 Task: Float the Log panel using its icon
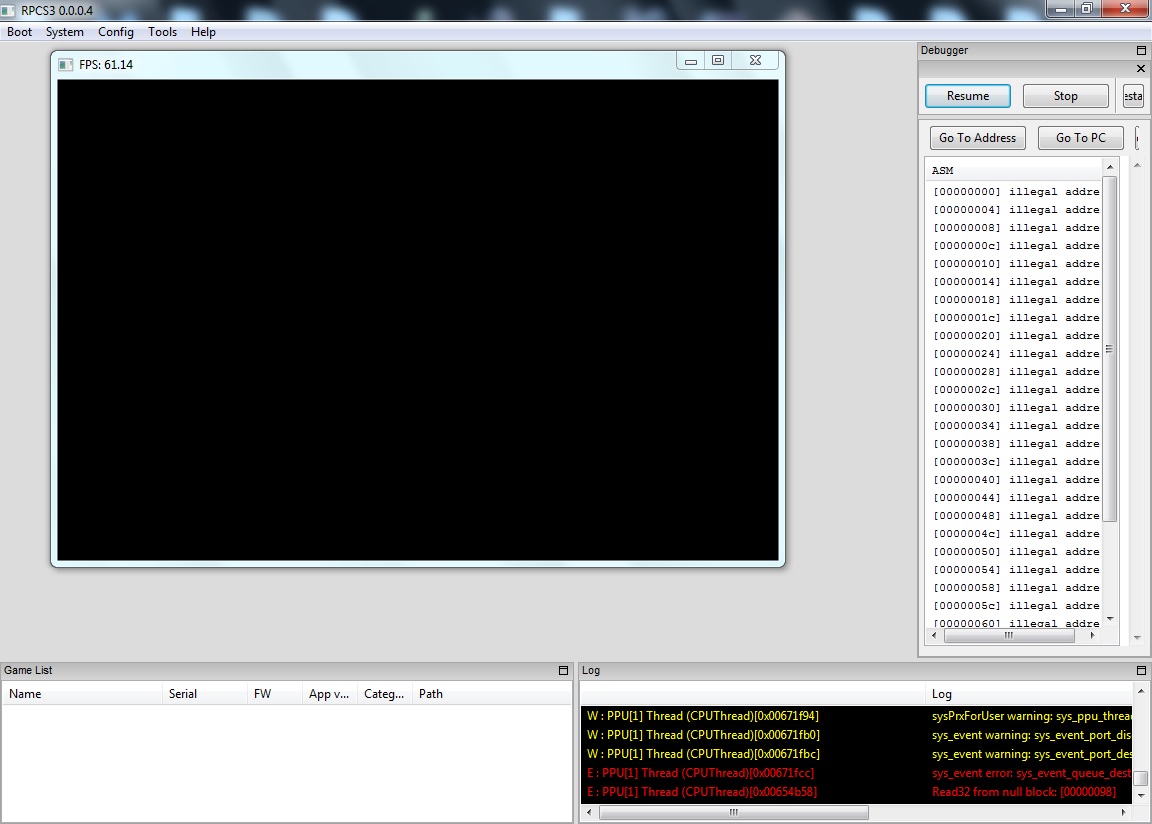1141,670
